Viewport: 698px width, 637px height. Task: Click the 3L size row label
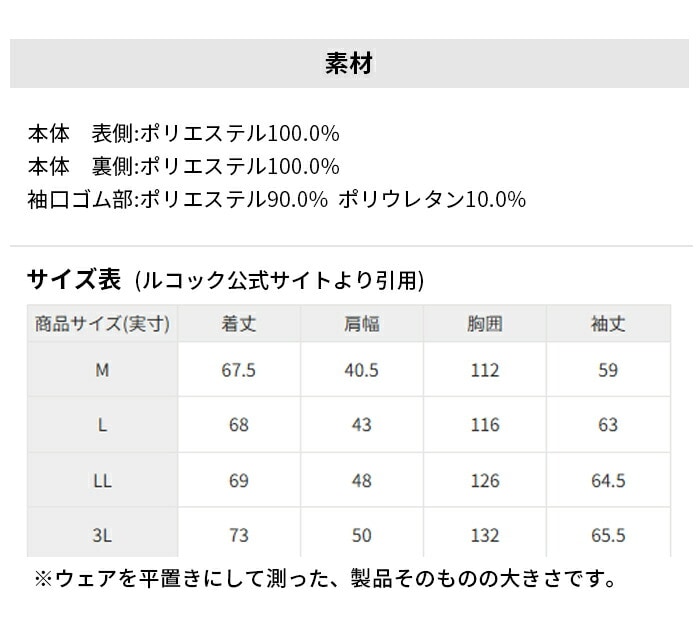[102, 535]
